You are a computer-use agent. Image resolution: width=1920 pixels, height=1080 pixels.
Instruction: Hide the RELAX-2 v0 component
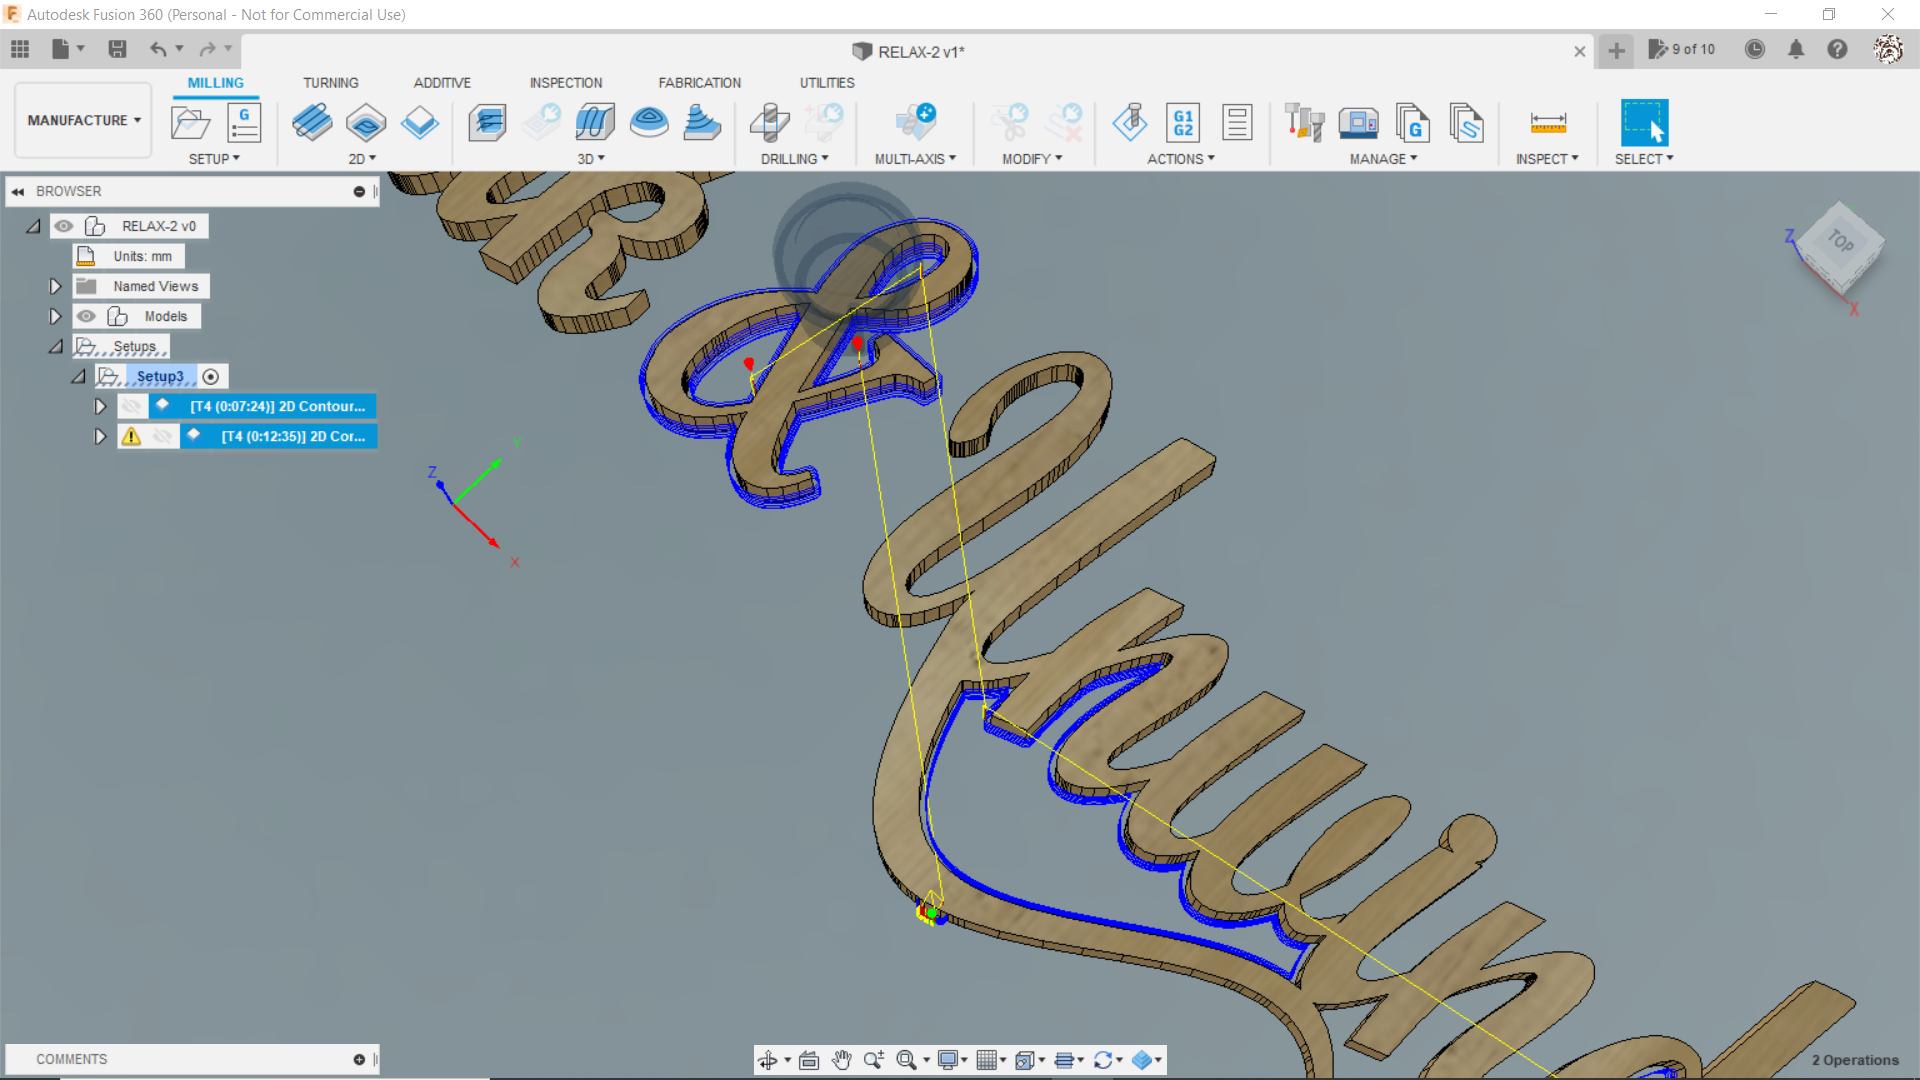pos(64,226)
